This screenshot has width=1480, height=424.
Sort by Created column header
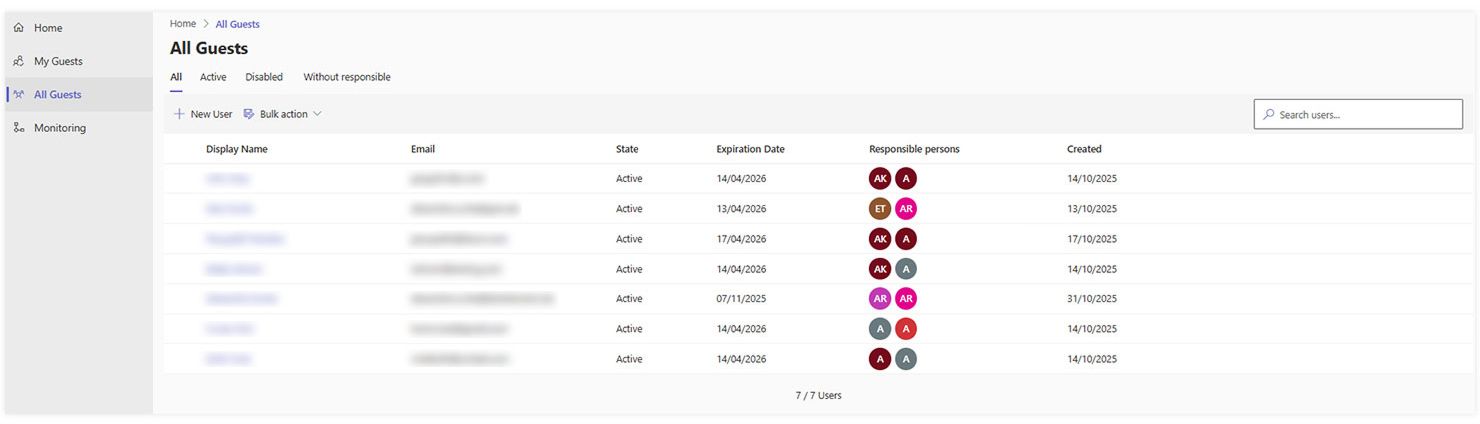click(1084, 149)
